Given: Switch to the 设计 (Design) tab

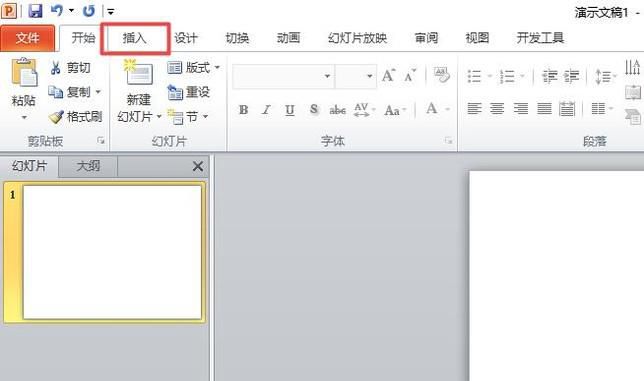Looking at the screenshot, I should 186,38.
